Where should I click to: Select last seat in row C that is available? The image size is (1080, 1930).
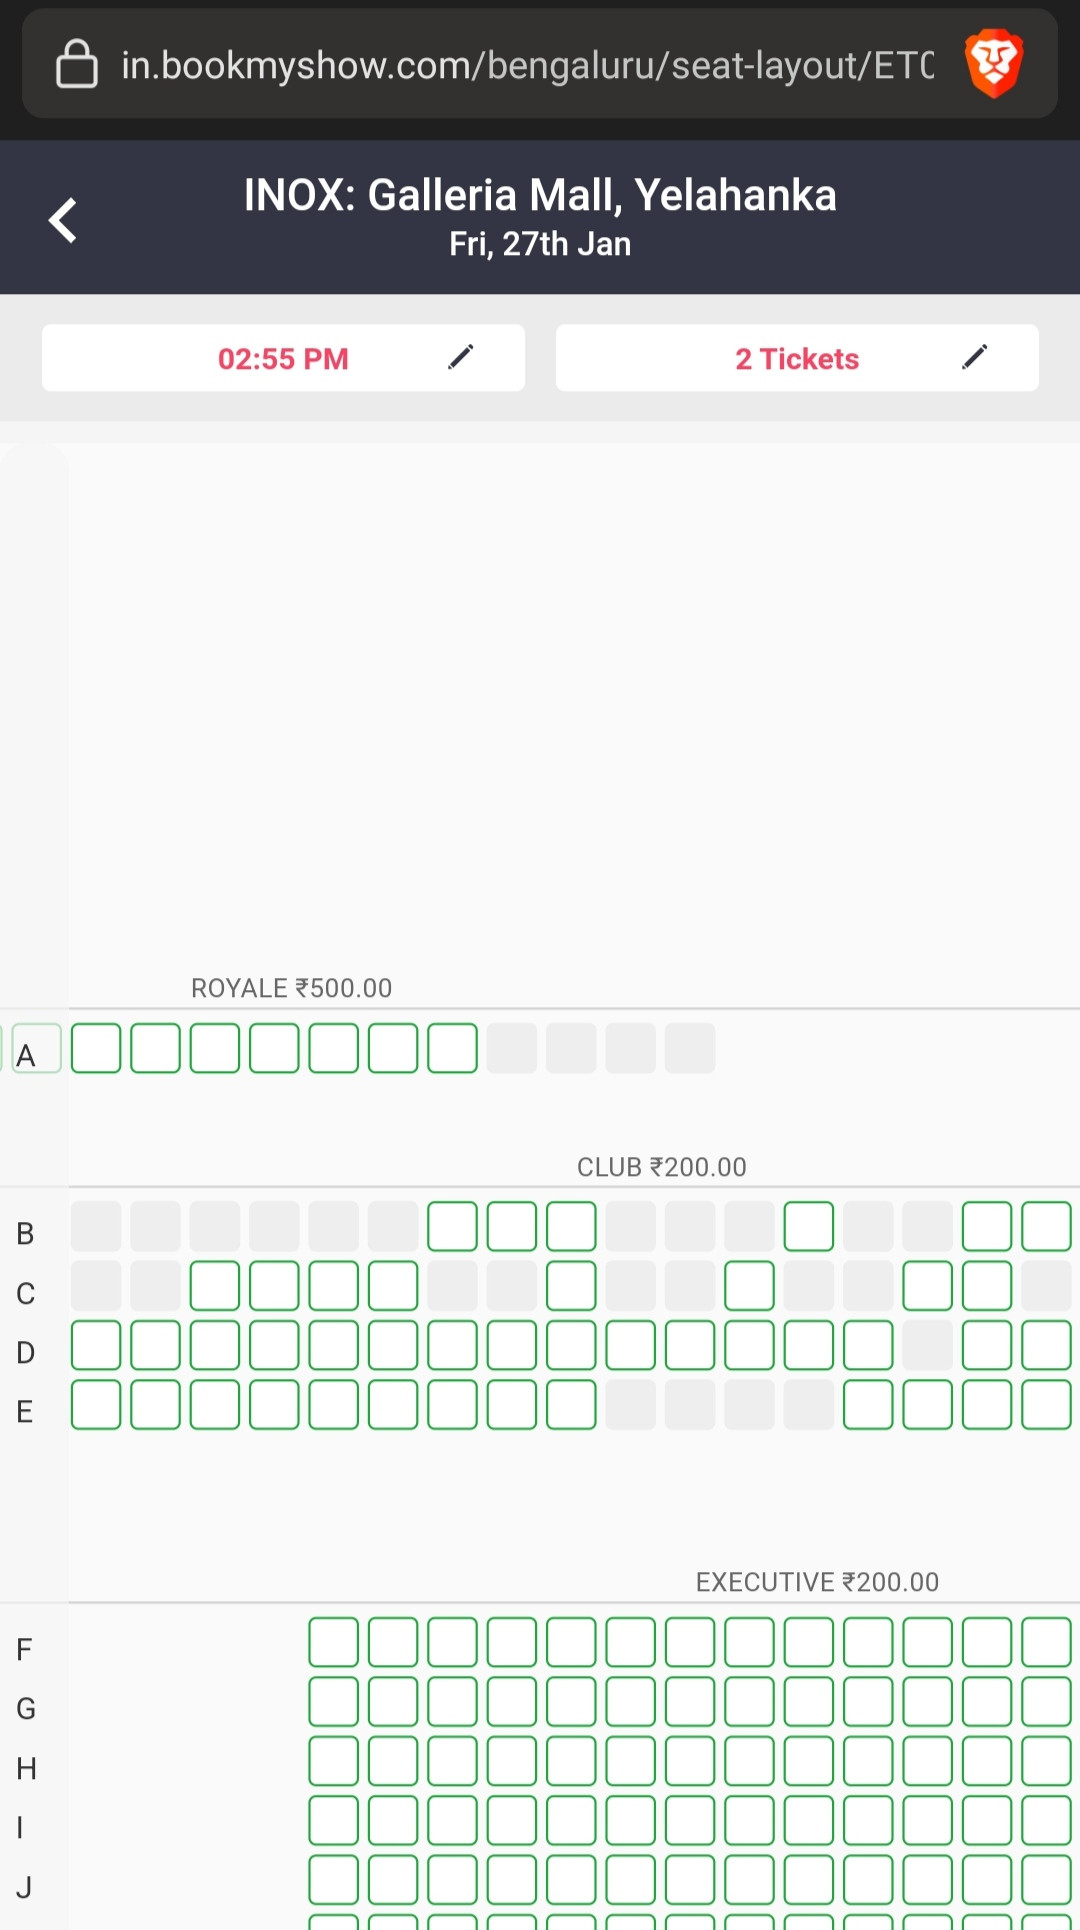pyautogui.click(x=987, y=1286)
